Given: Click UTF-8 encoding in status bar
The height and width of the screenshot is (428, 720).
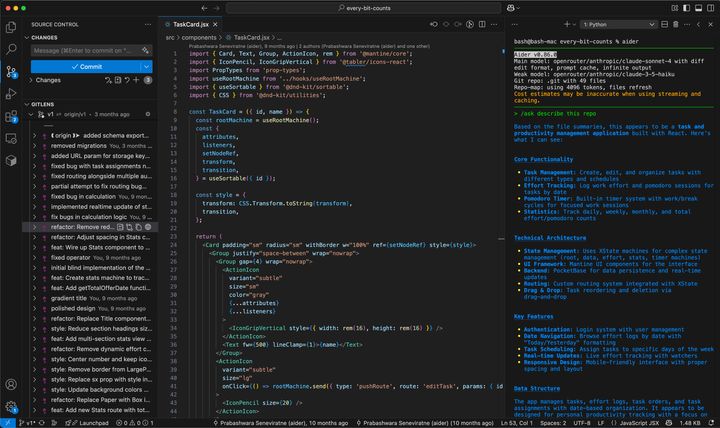Looking at the screenshot, I should click(582, 423).
